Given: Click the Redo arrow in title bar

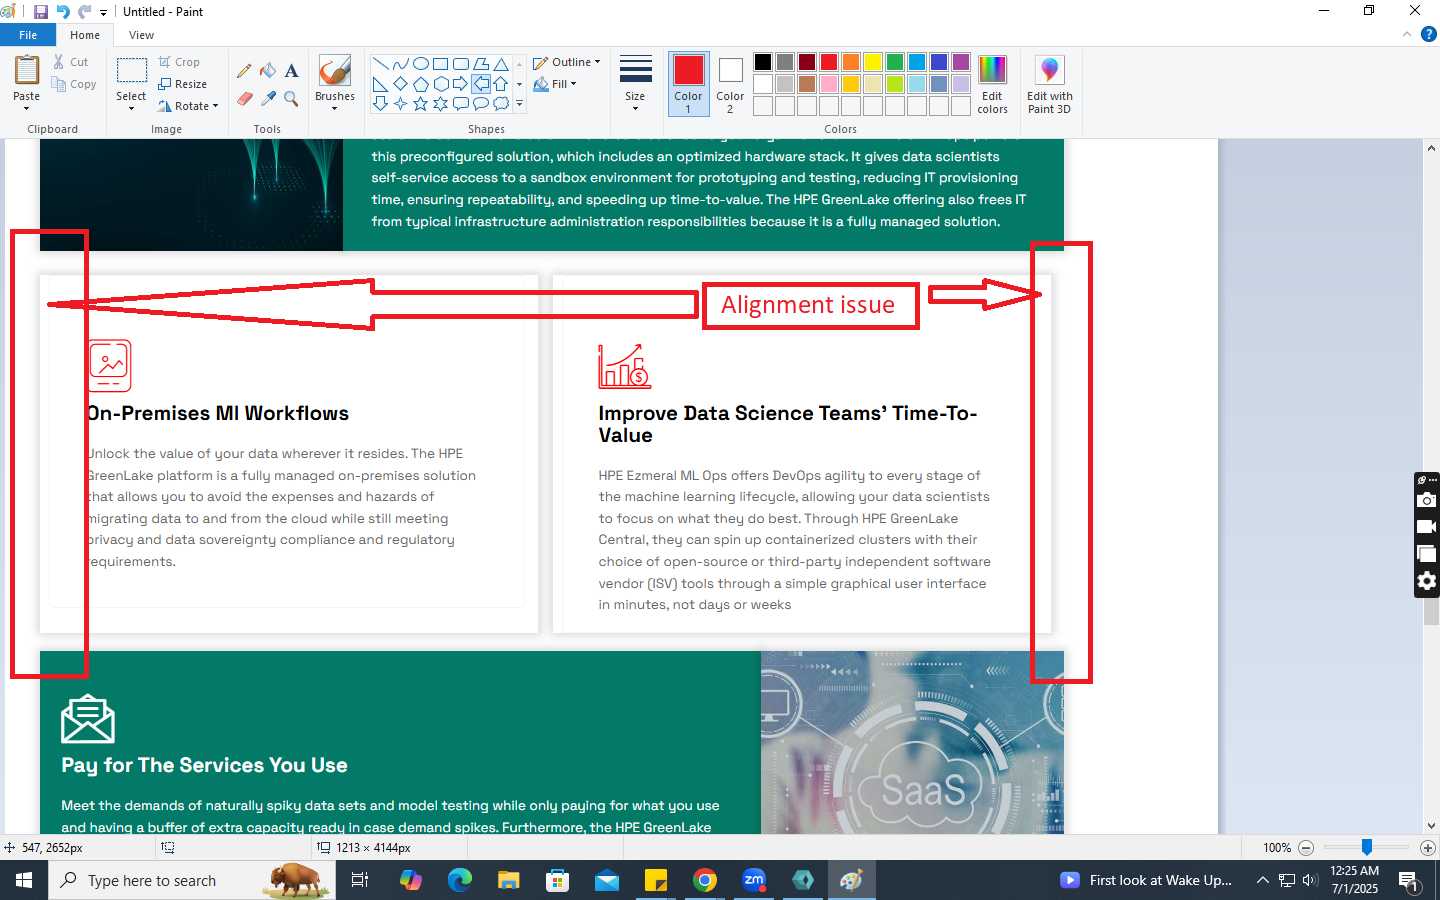Looking at the screenshot, I should pos(84,12).
